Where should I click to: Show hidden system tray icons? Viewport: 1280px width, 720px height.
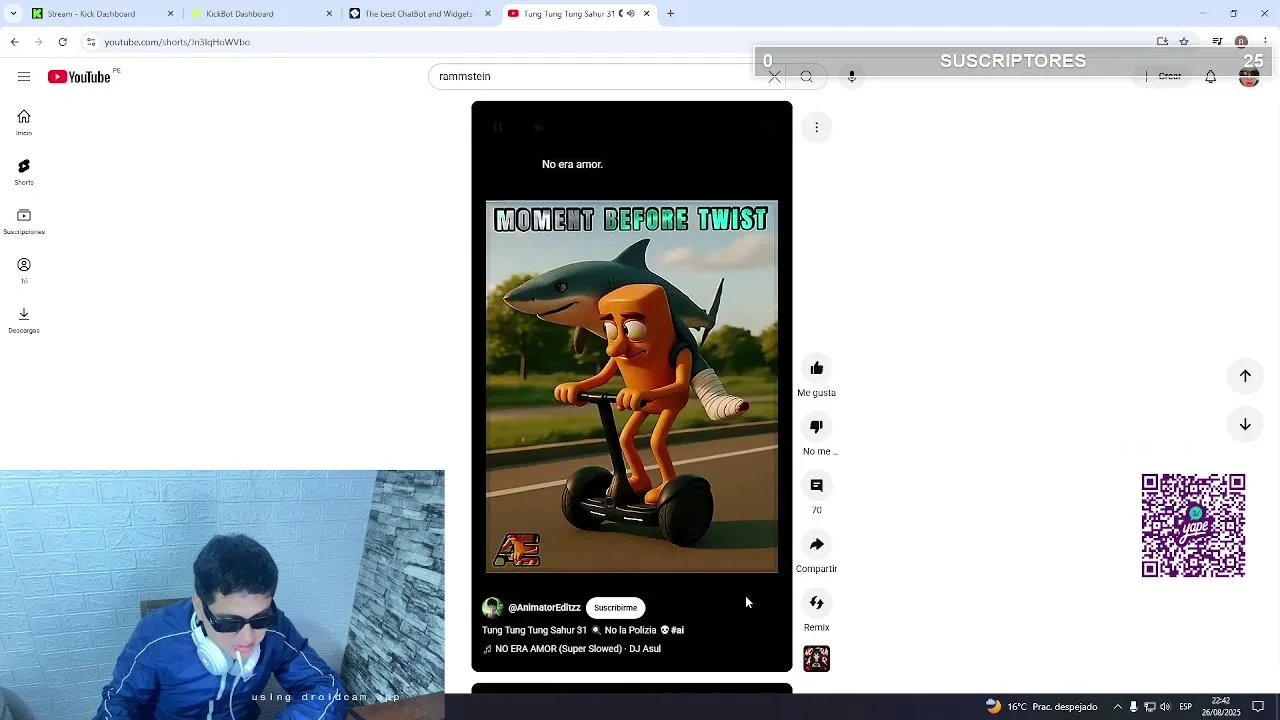tap(1118, 707)
